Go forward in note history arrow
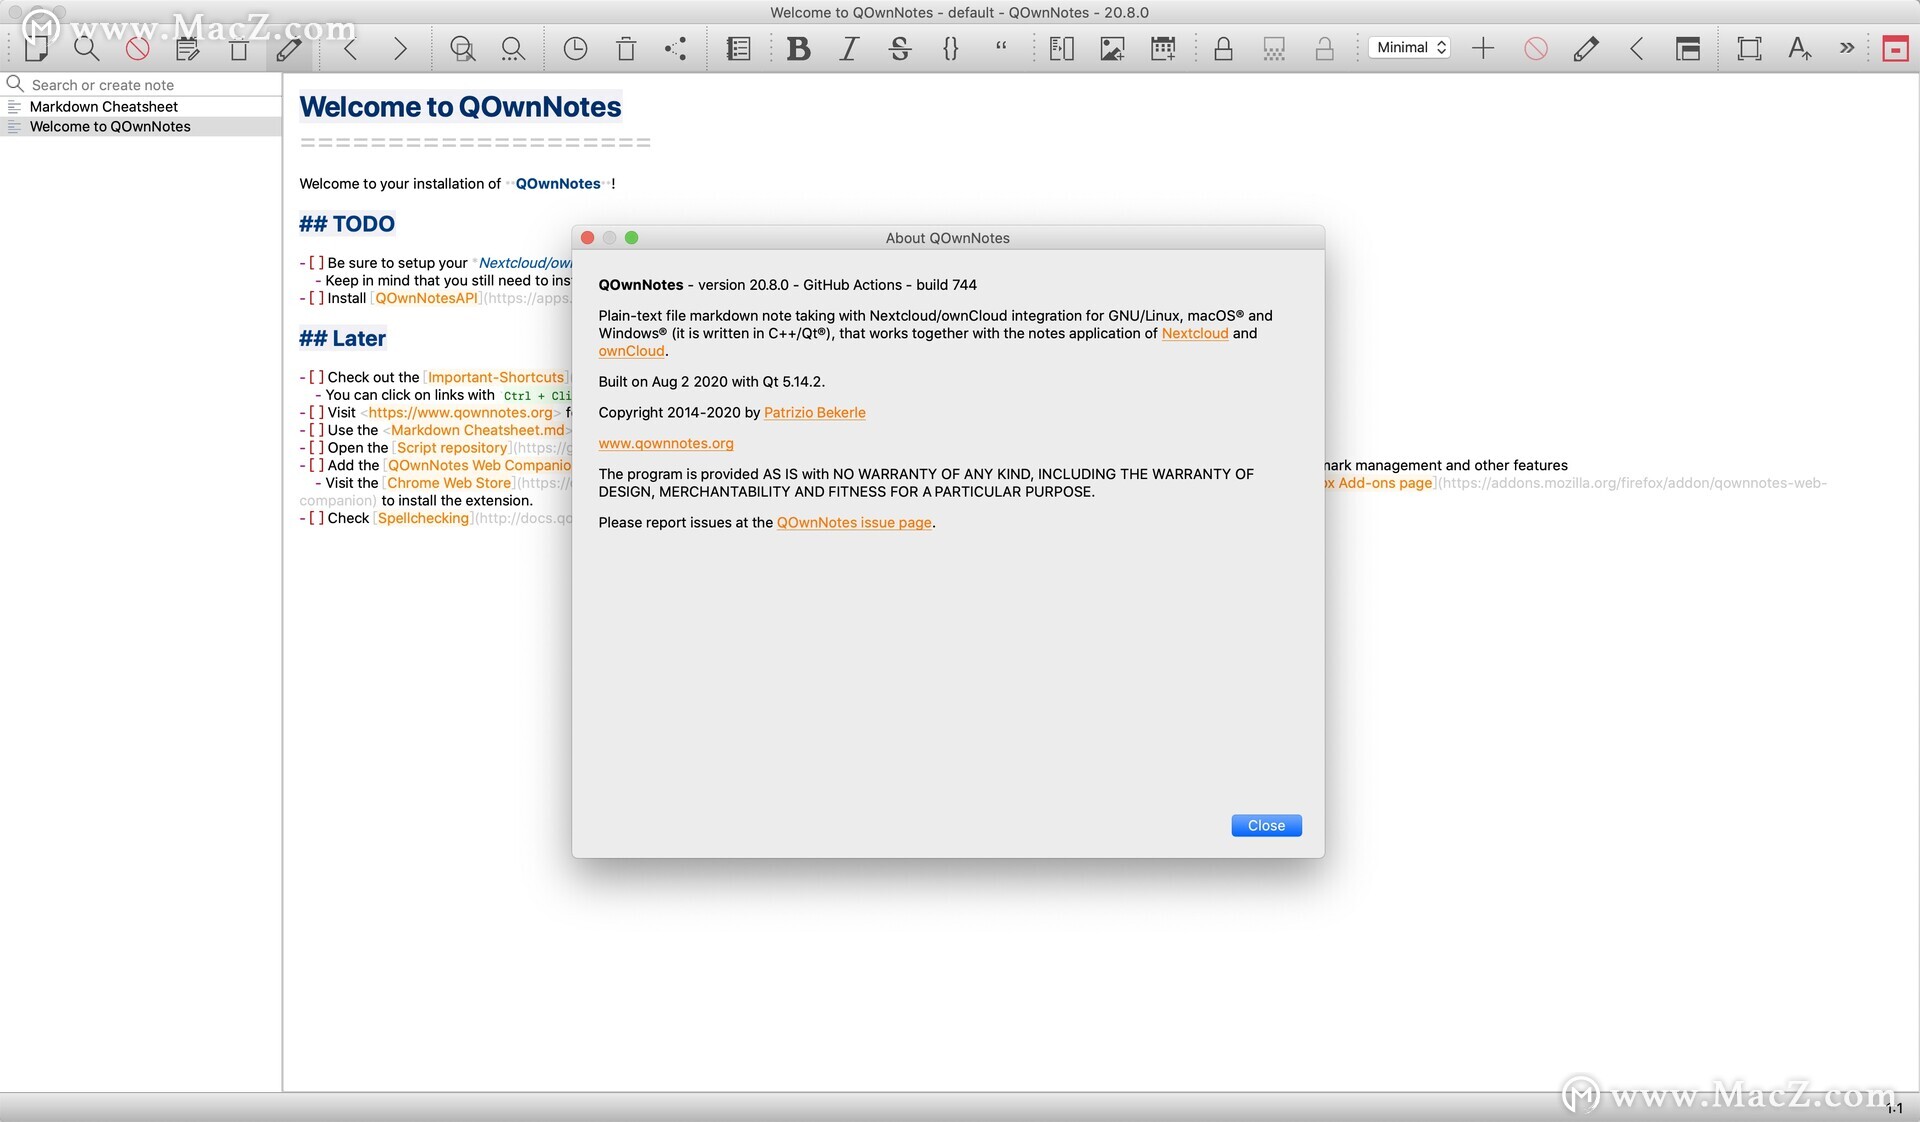 click(400, 48)
